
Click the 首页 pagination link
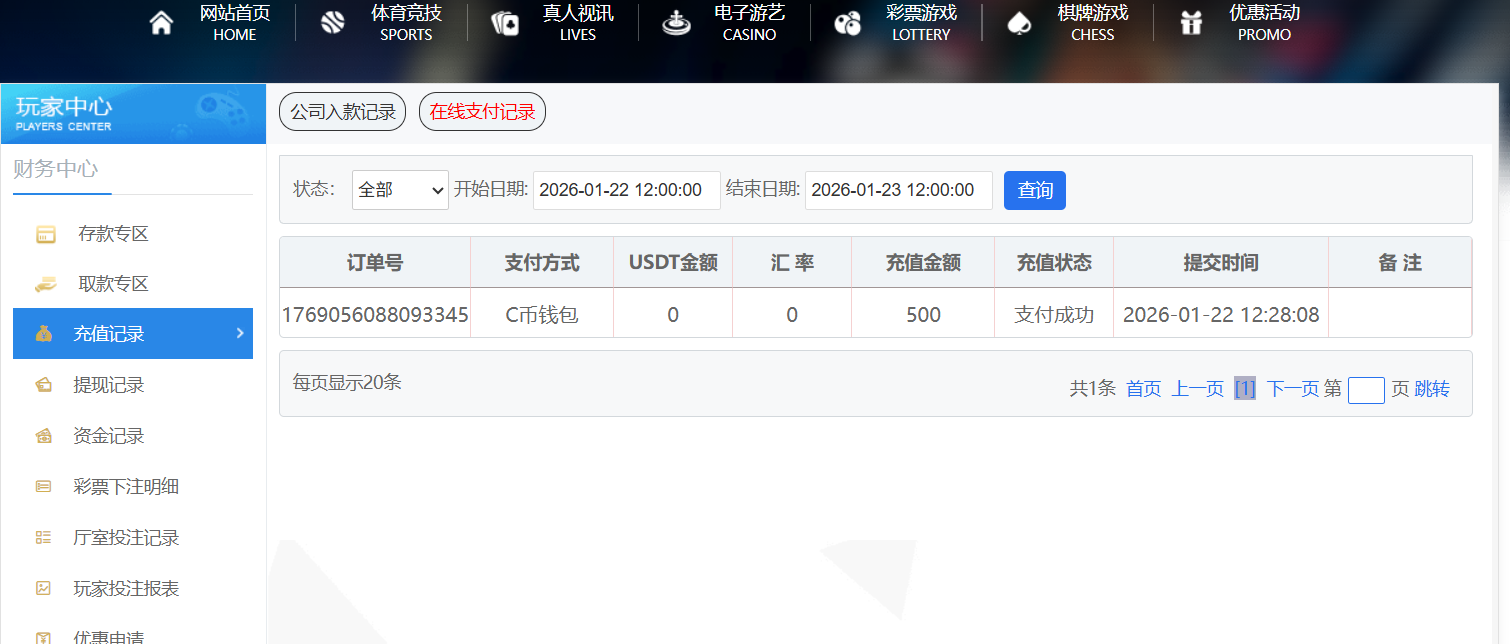coord(1143,389)
